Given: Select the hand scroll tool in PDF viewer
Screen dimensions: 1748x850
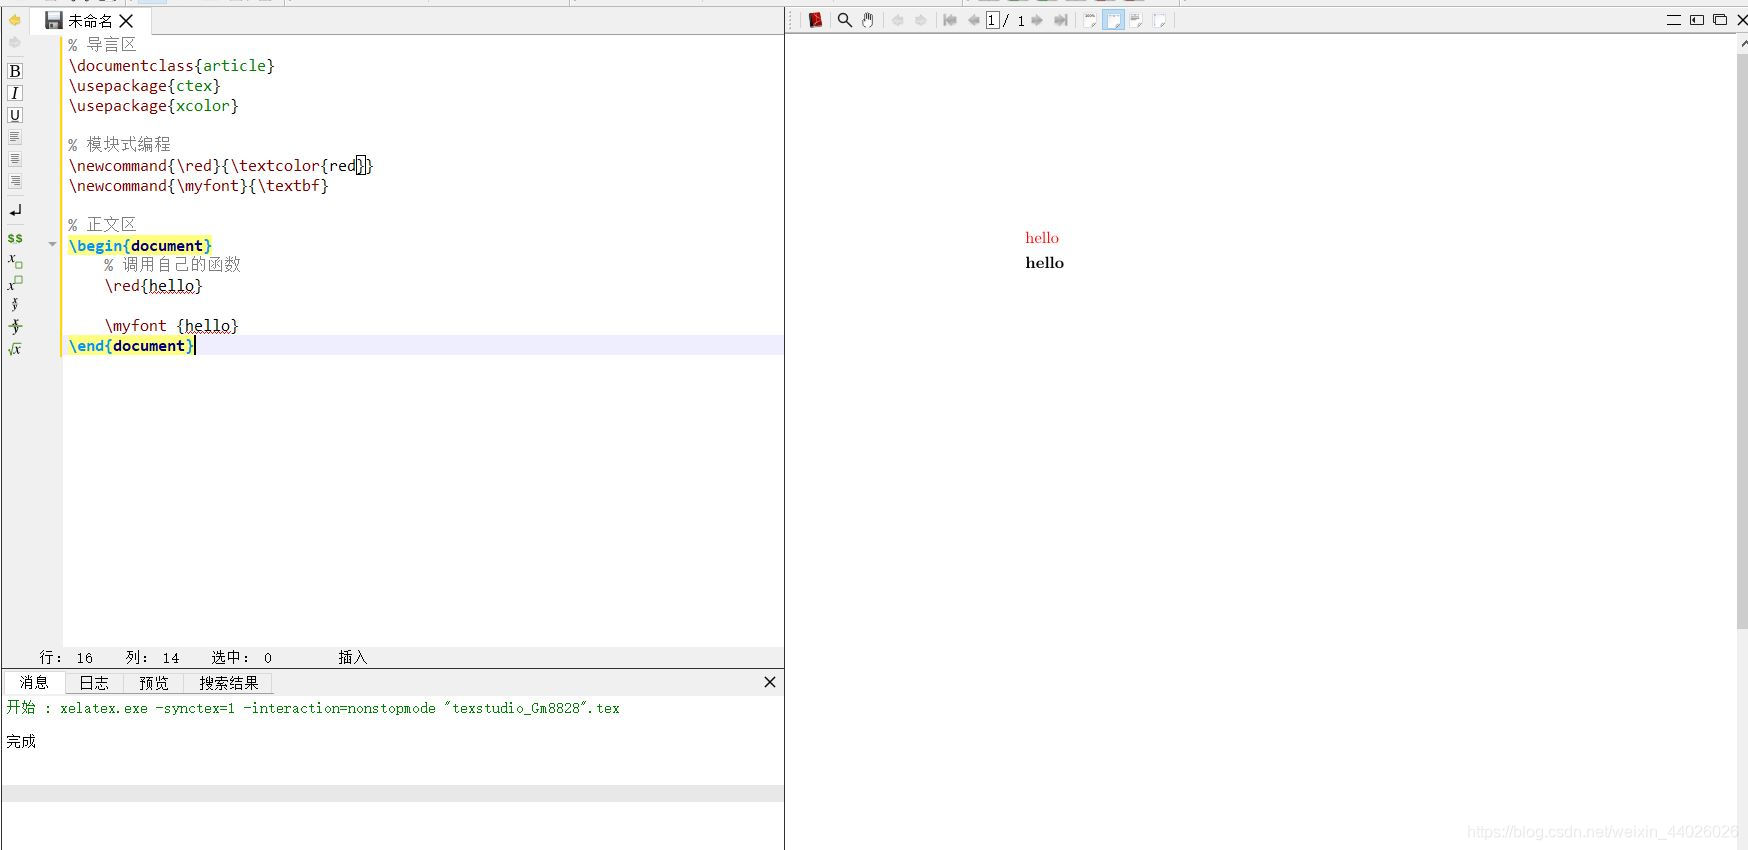Looking at the screenshot, I should coord(868,20).
